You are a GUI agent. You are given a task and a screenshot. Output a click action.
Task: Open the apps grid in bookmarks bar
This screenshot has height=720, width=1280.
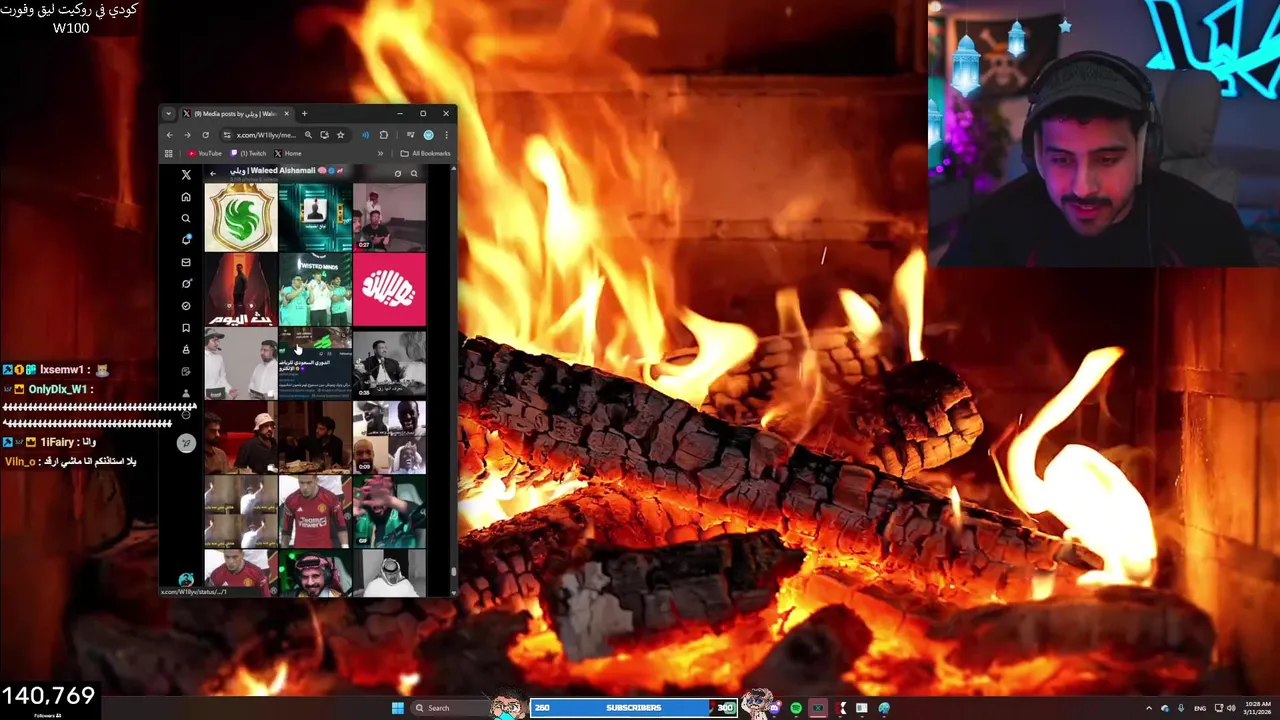[169, 154]
